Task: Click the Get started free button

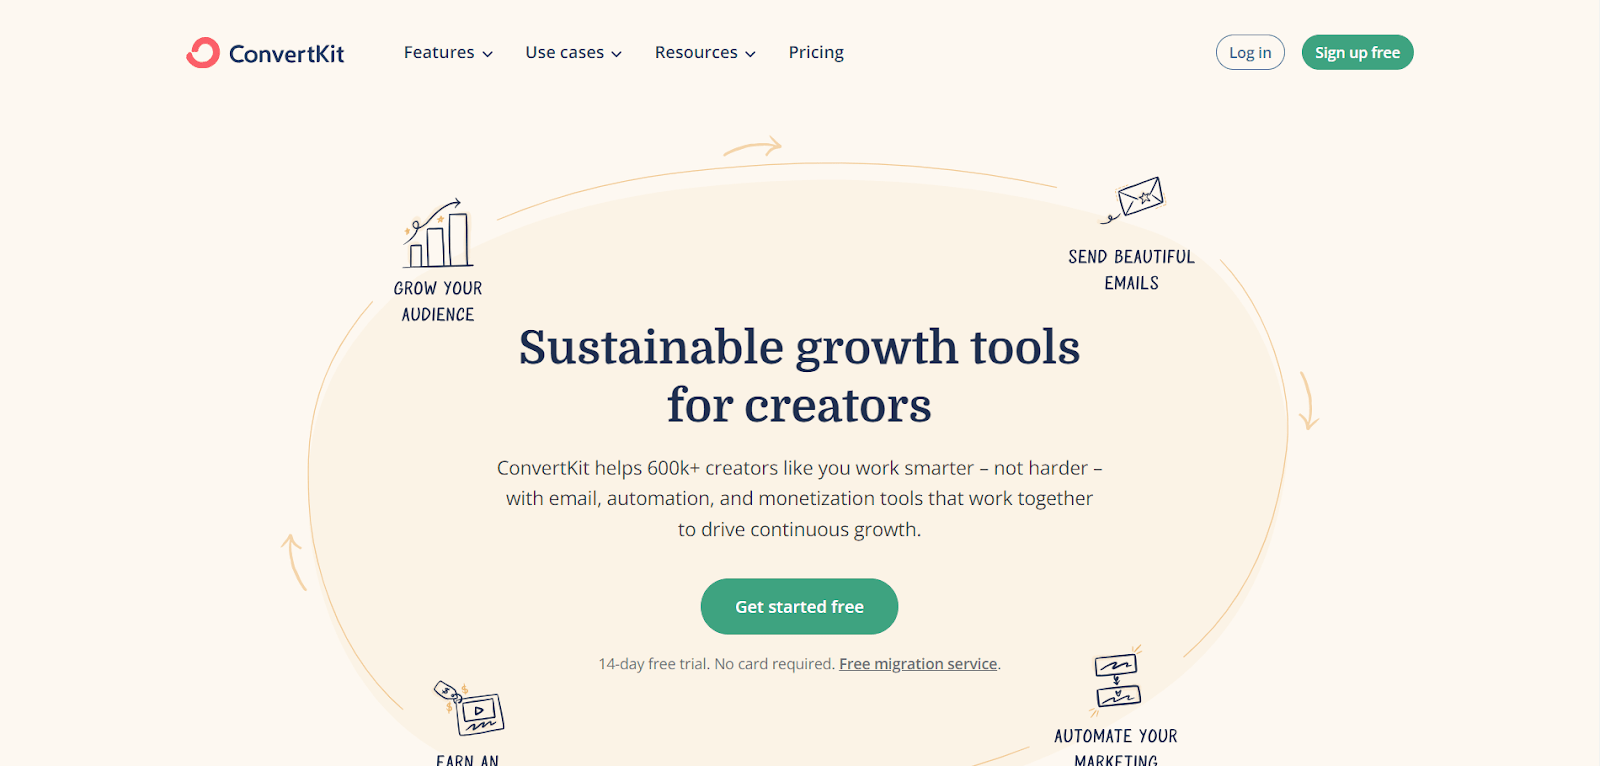Action: (799, 606)
